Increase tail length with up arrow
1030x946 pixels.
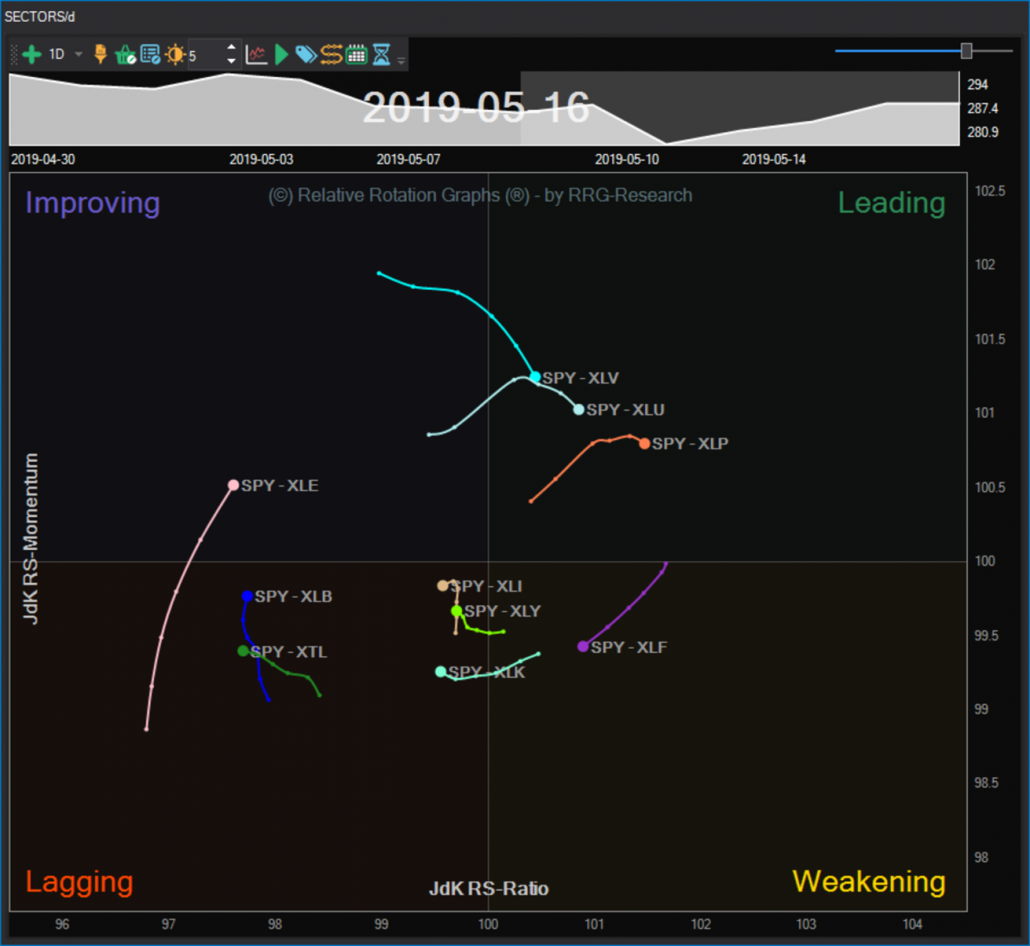pyautogui.click(x=231, y=48)
